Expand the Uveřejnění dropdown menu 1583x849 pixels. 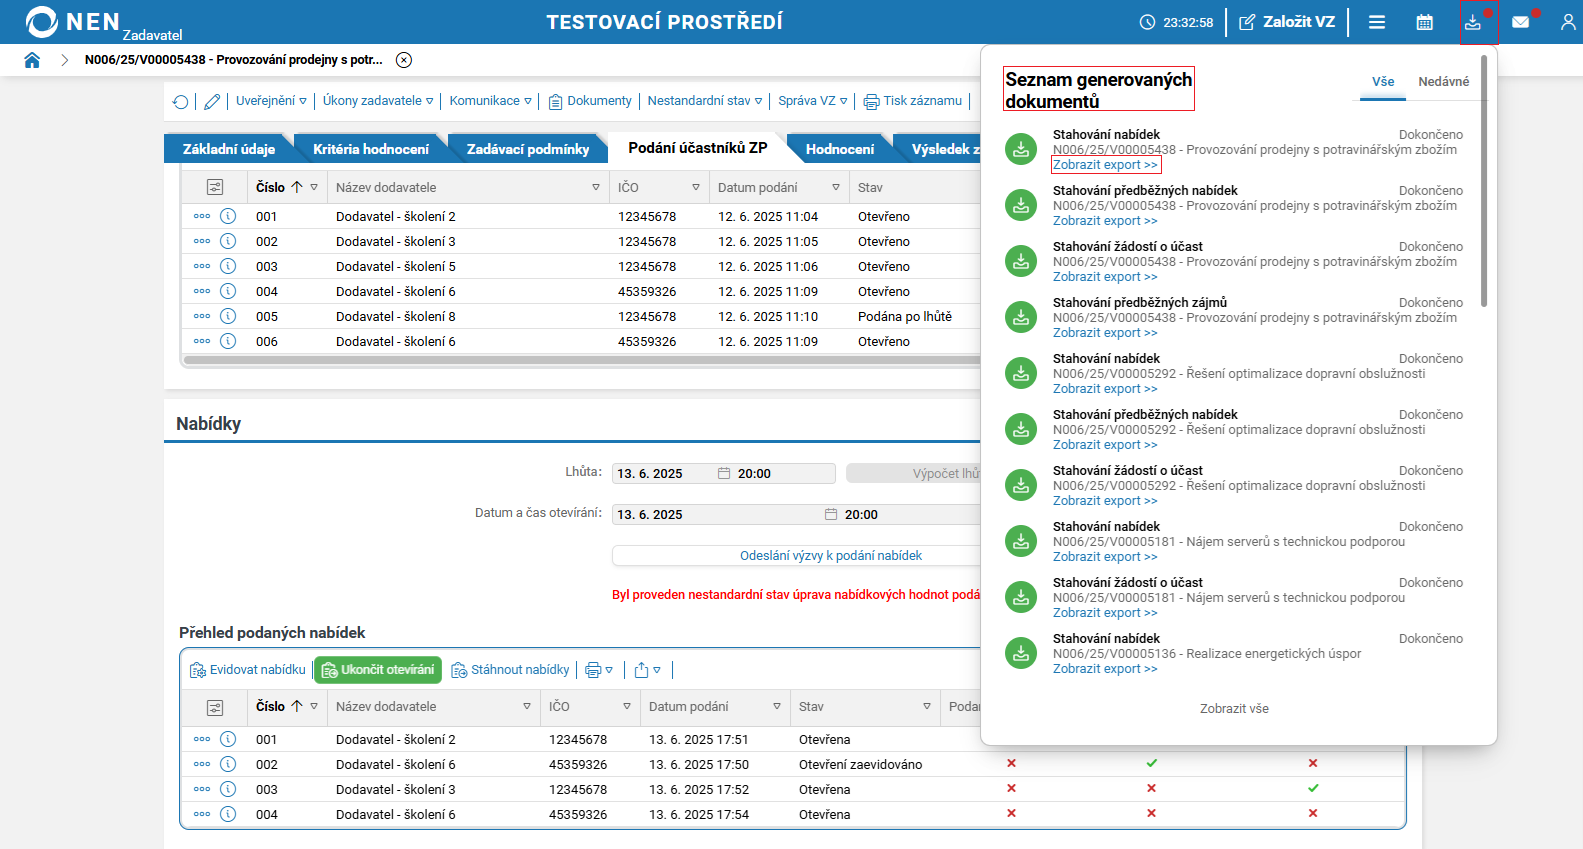pyautogui.click(x=271, y=101)
